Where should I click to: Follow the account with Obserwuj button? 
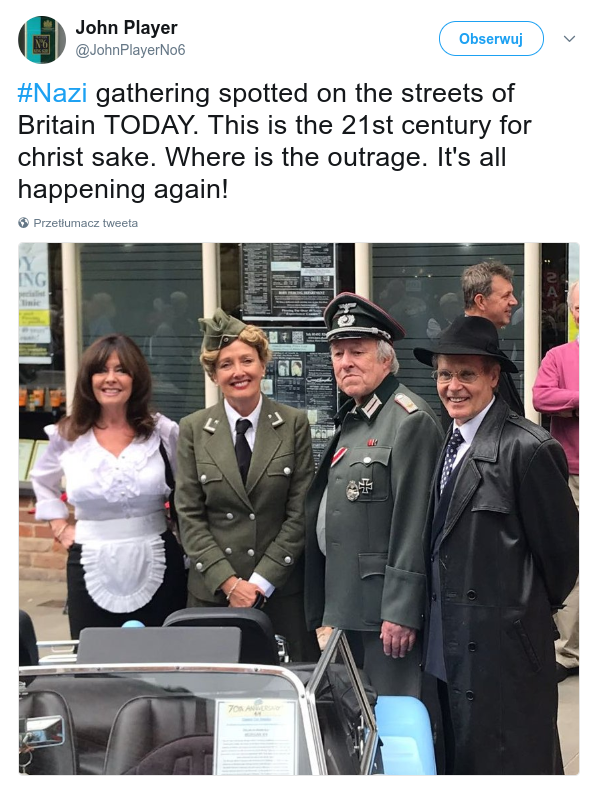point(491,39)
